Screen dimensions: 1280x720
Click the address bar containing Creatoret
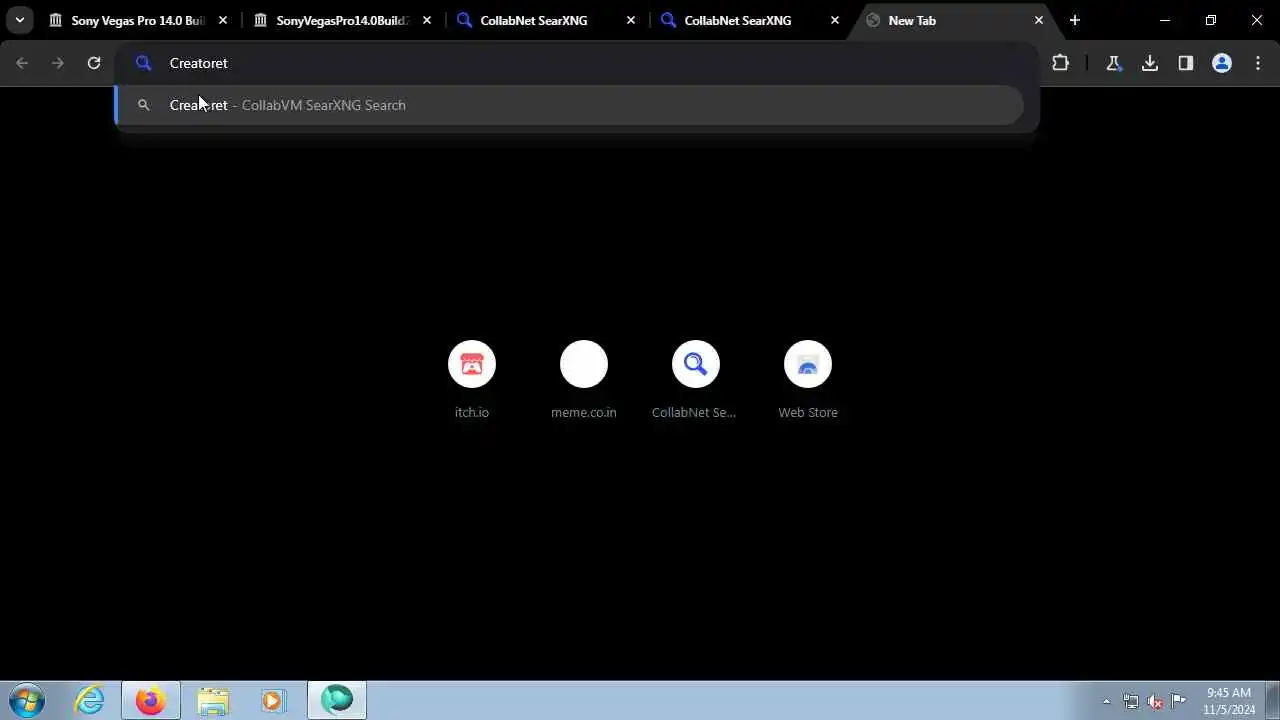[577, 63]
